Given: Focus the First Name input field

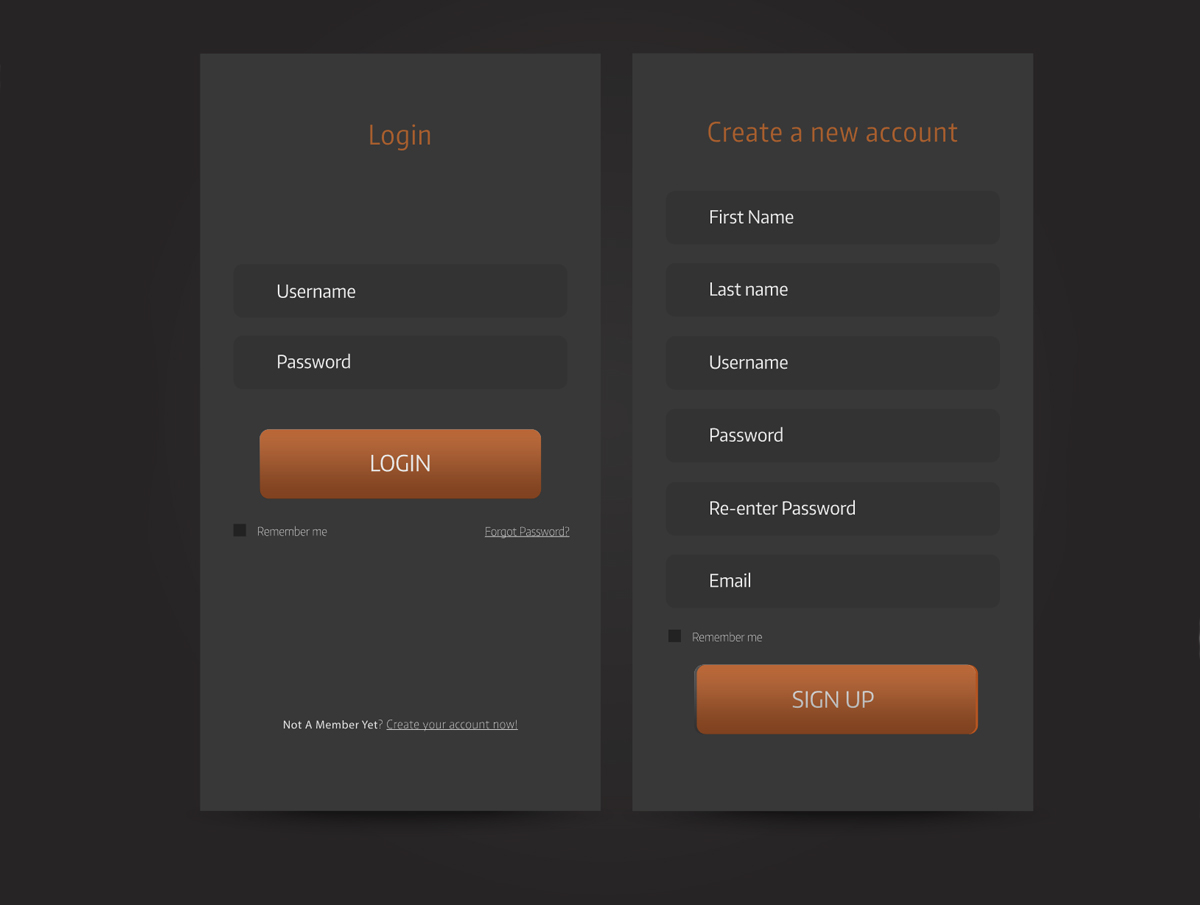Looking at the screenshot, I should [833, 217].
